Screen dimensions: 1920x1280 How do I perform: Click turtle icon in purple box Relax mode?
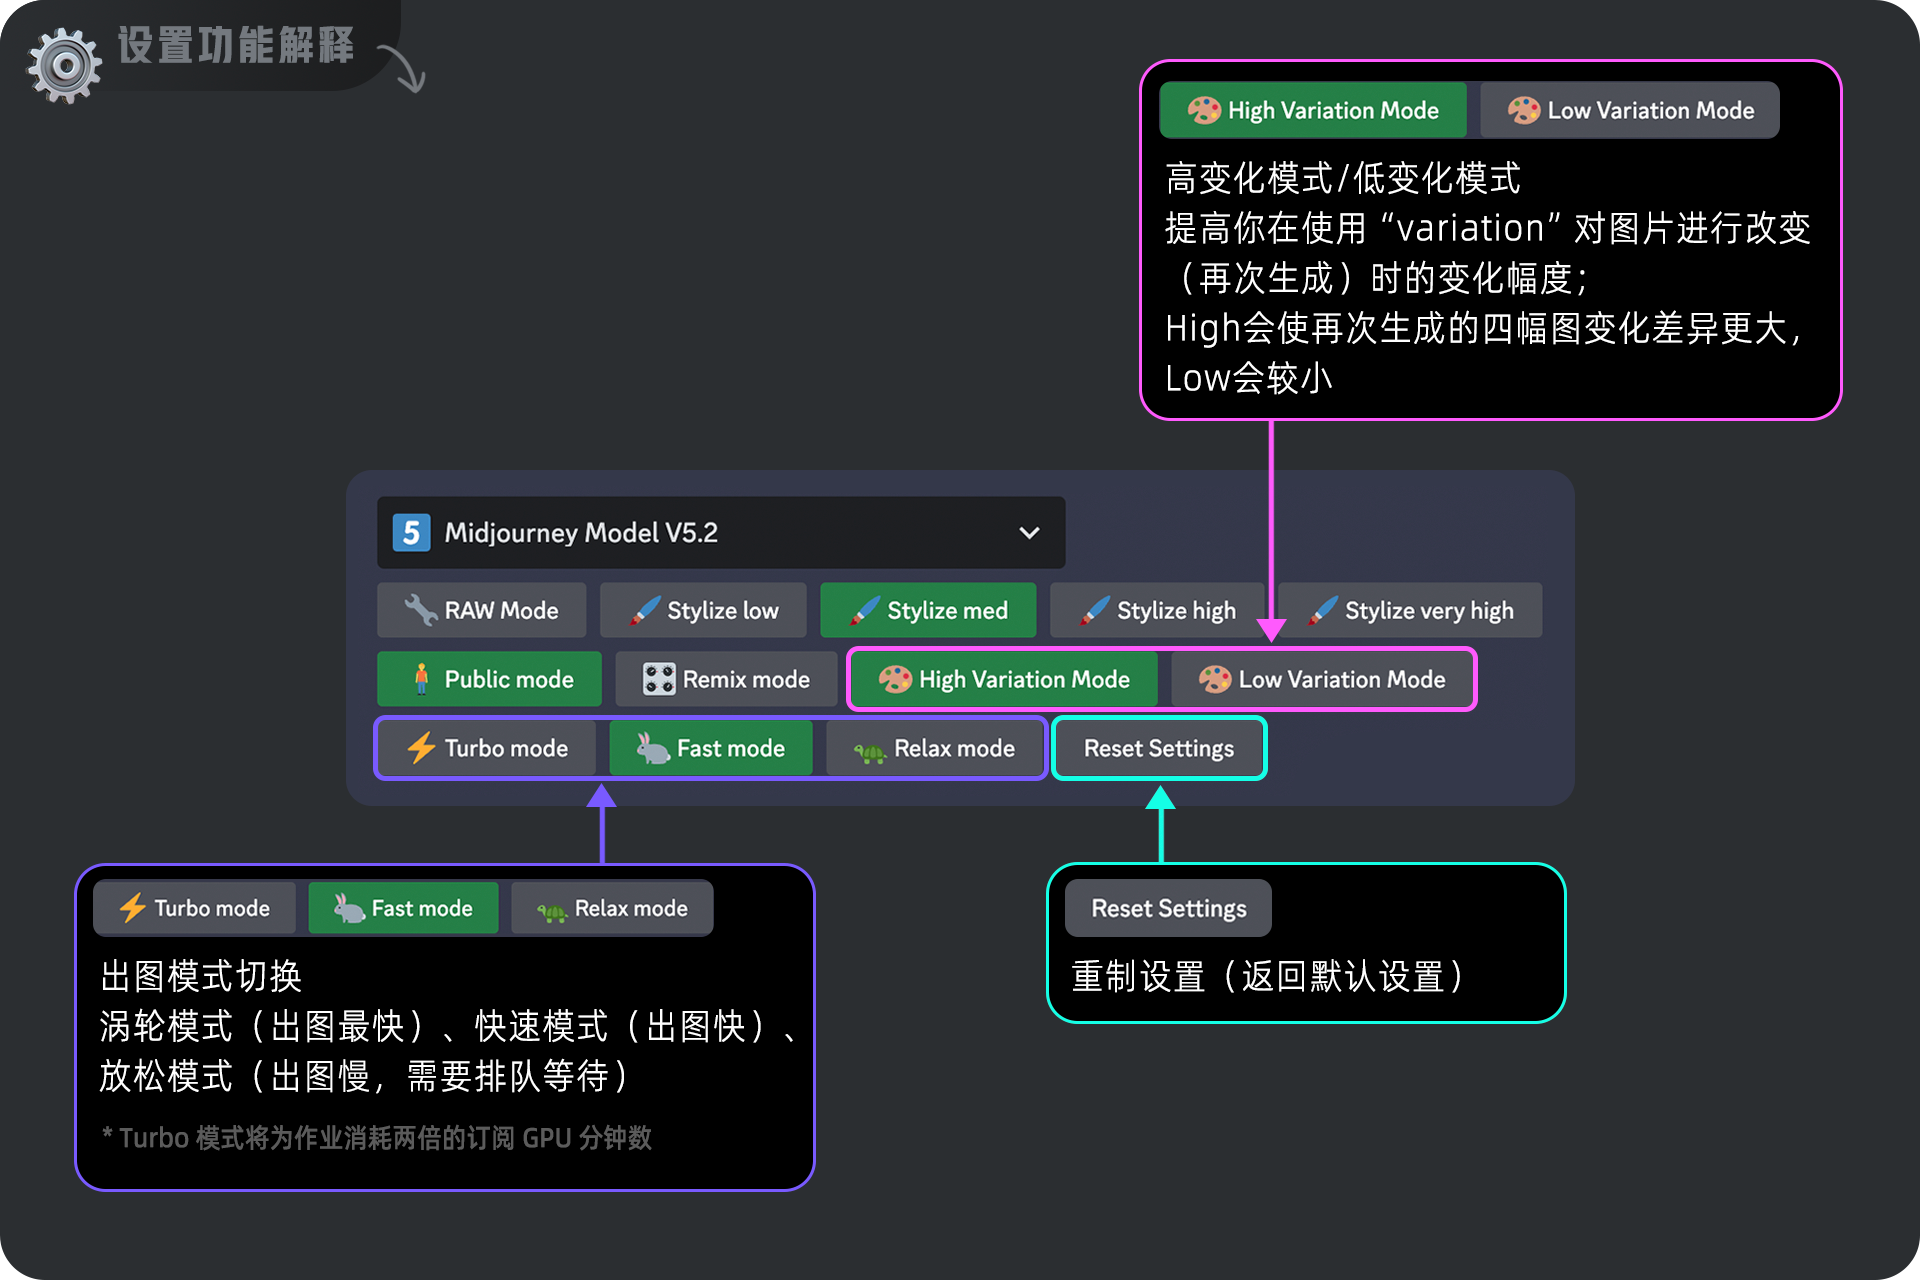pyautogui.click(x=552, y=911)
